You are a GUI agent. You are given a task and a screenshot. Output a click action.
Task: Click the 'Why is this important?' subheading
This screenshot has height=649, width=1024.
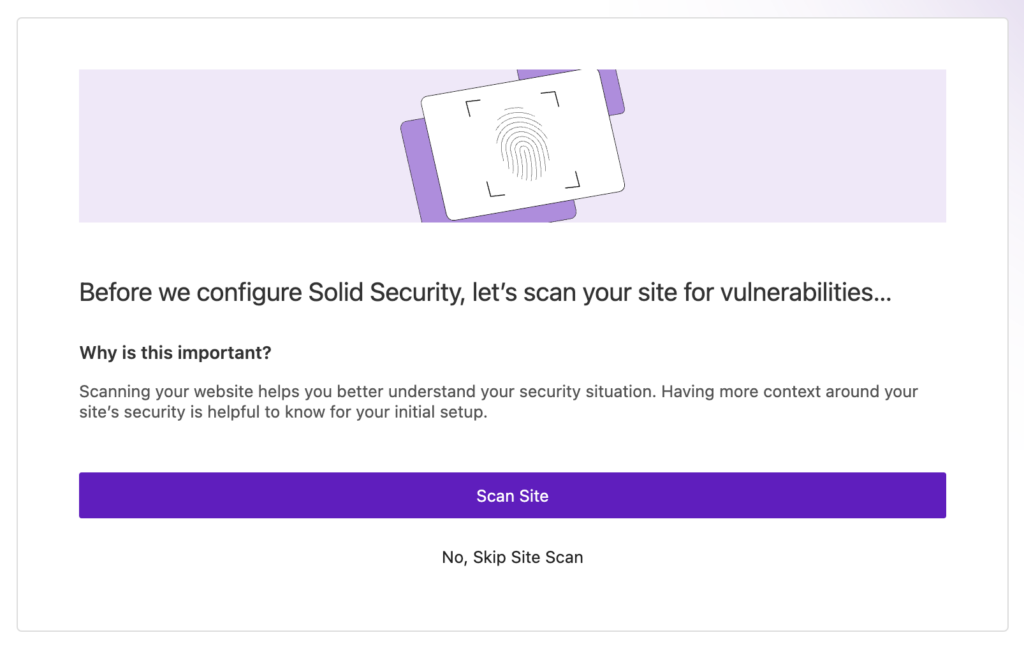tap(175, 353)
